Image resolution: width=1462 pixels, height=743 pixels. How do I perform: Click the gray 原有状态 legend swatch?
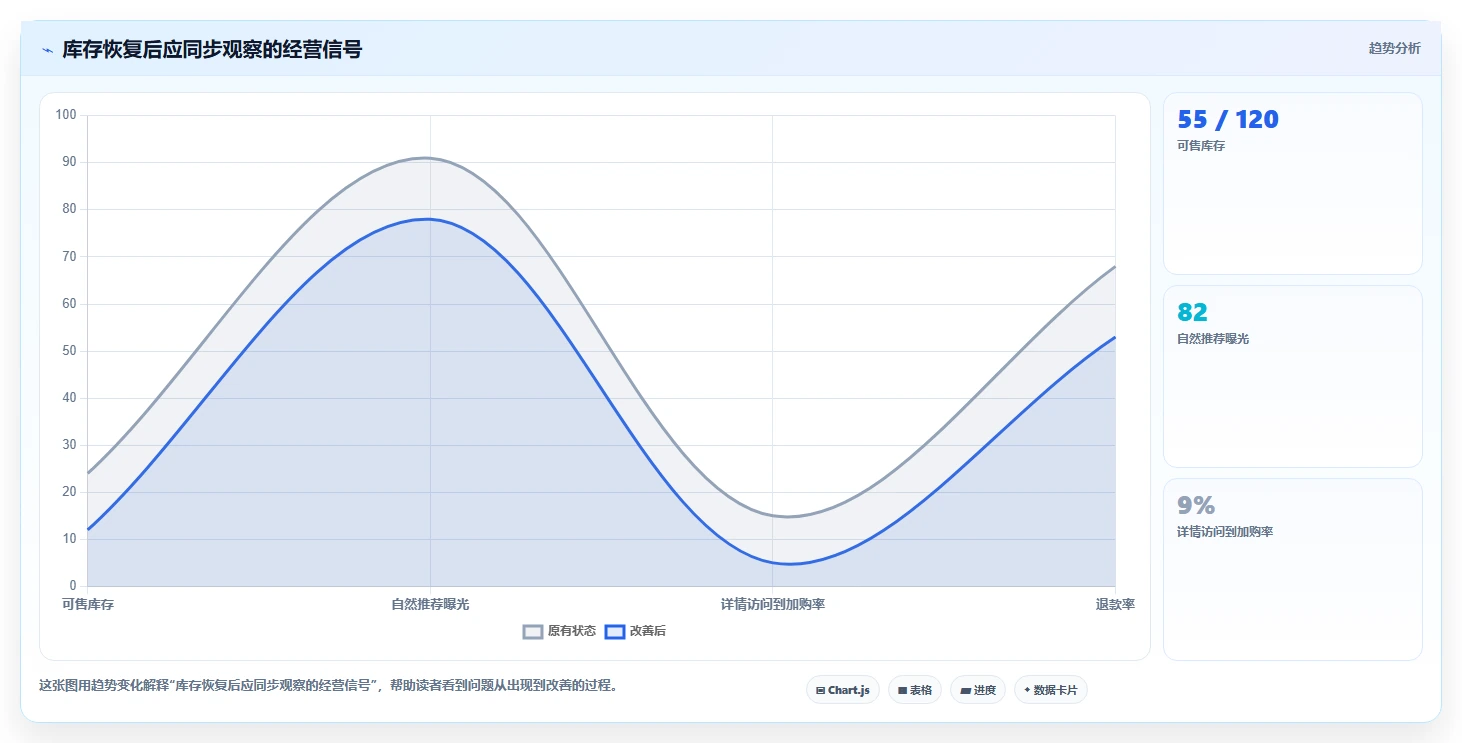tap(533, 631)
